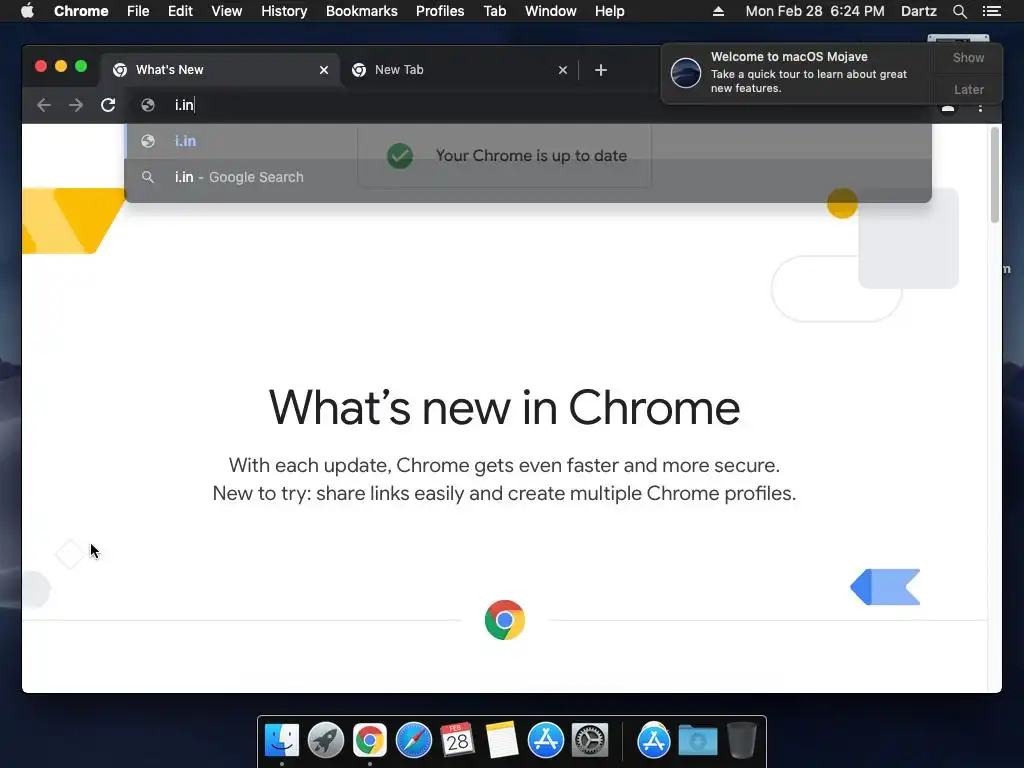Click the What's new in Chrome heading
The image size is (1024, 768).
504,408
